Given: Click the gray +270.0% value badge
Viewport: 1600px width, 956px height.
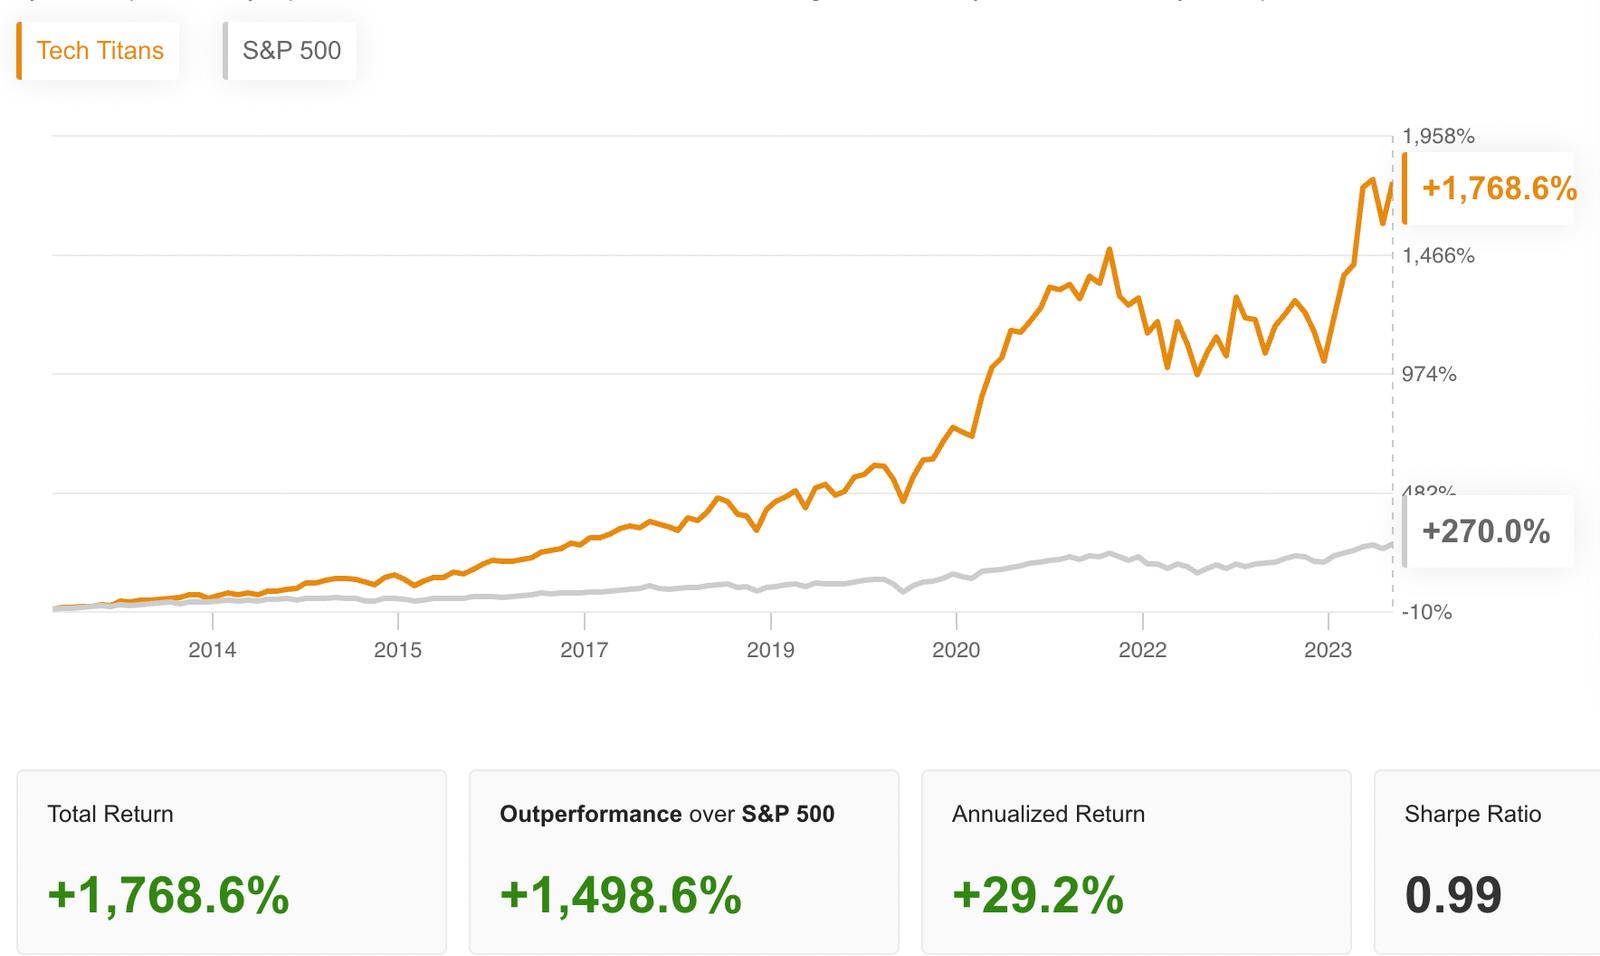Looking at the screenshot, I should [x=1487, y=532].
